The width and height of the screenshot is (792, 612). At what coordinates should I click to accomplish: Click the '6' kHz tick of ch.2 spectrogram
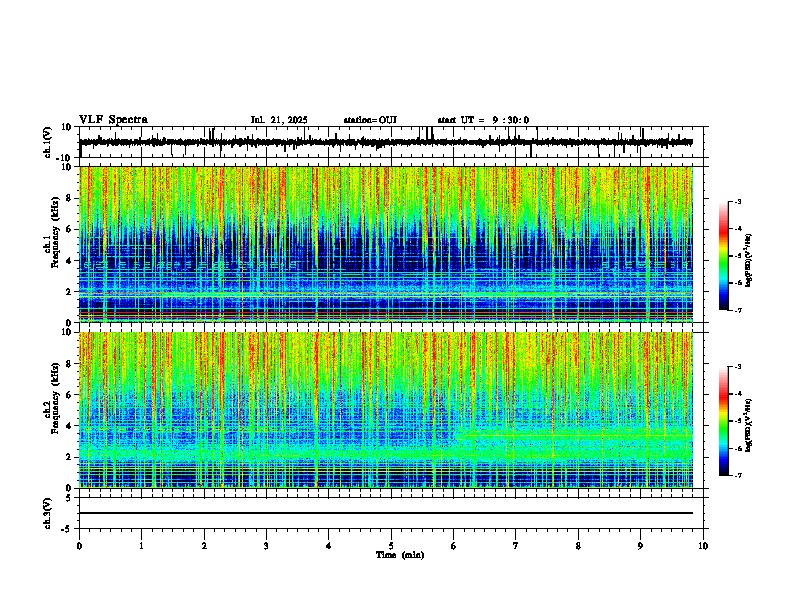pyautogui.click(x=69, y=395)
